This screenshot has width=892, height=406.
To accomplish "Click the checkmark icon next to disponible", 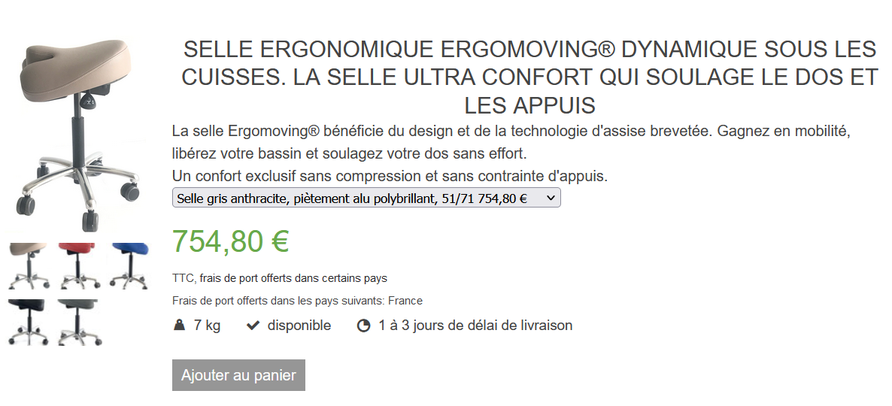I will [253, 325].
